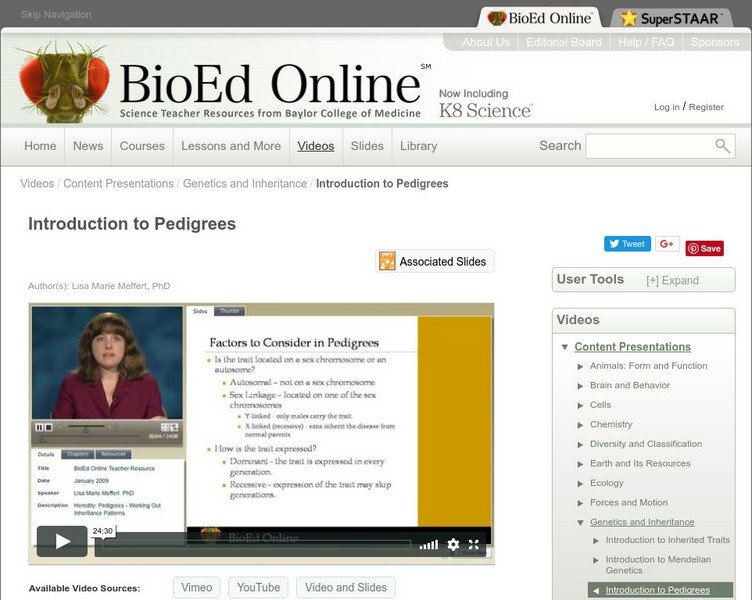Choose Vimeo video source
The image size is (752, 600).
(197, 588)
